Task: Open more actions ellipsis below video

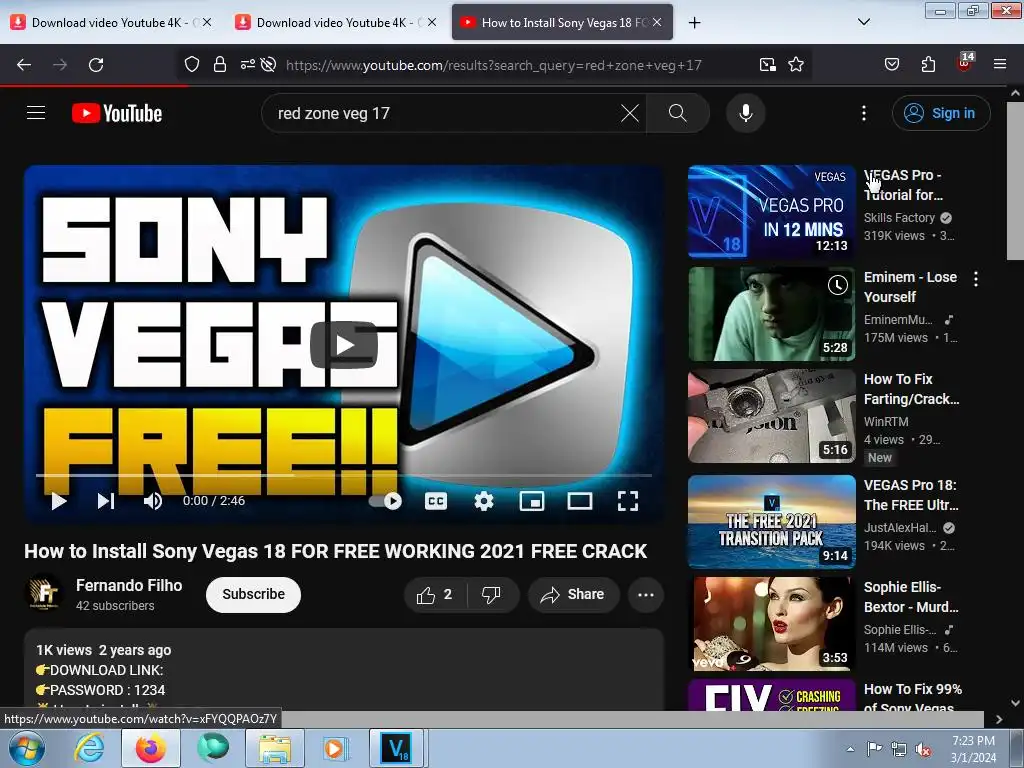Action: 645,594
